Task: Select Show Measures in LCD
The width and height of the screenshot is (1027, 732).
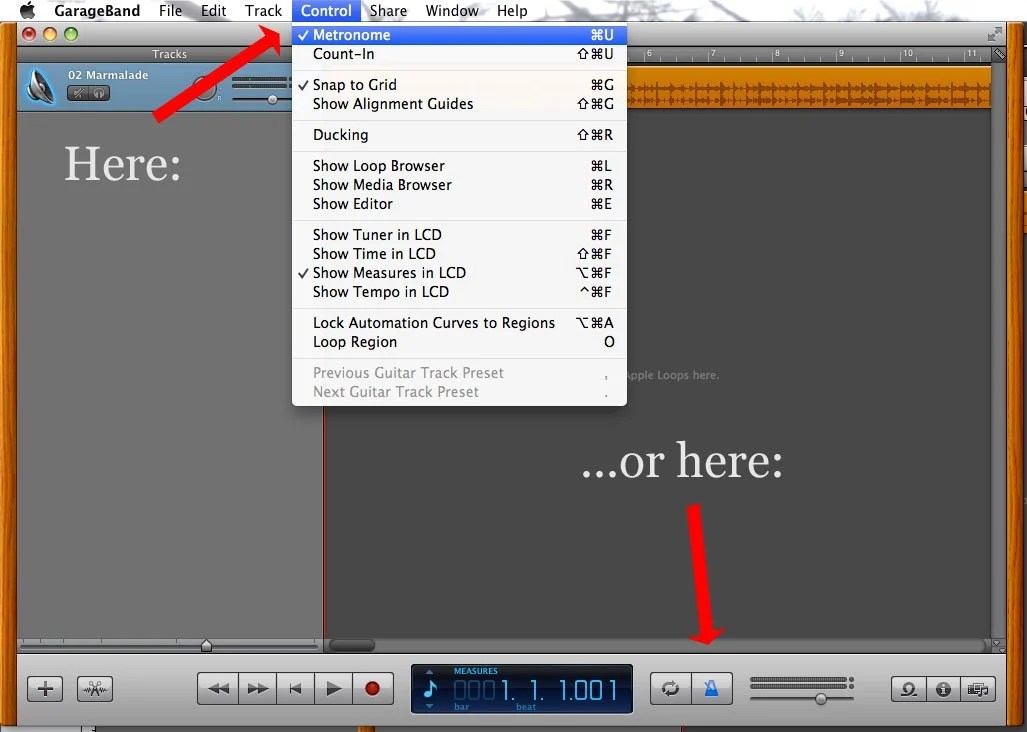Action: (389, 272)
